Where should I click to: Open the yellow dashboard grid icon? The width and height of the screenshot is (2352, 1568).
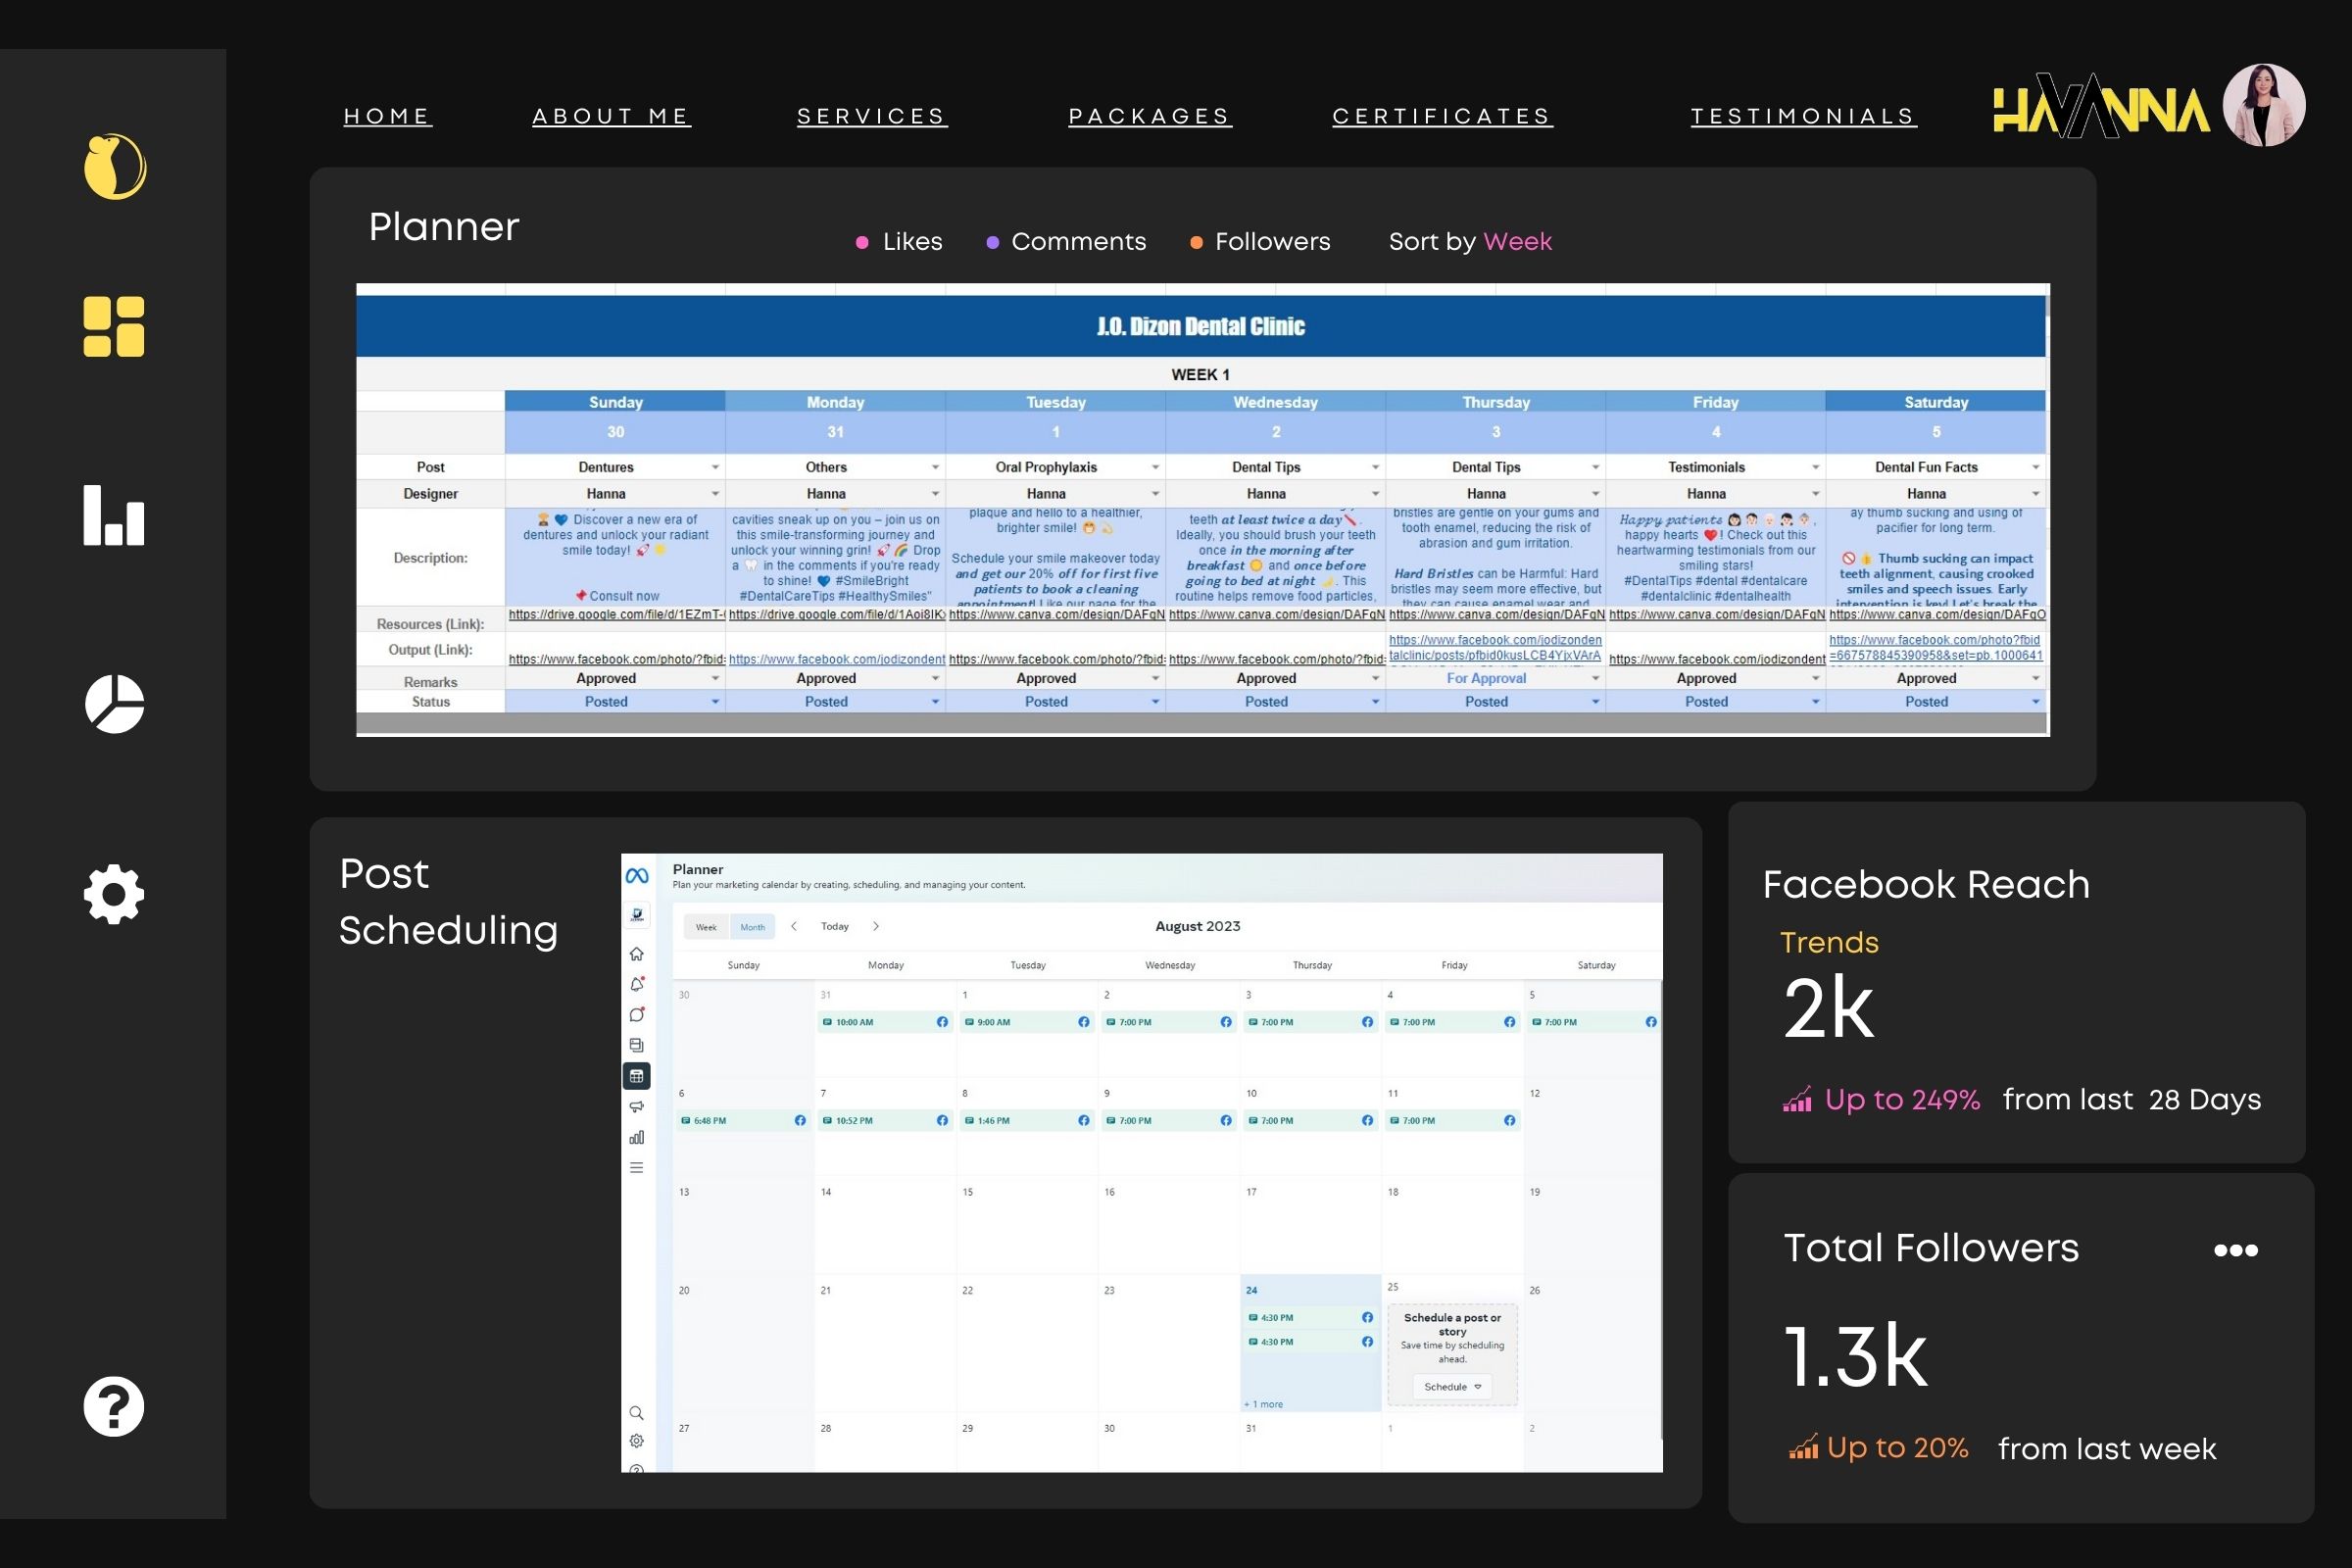click(114, 327)
